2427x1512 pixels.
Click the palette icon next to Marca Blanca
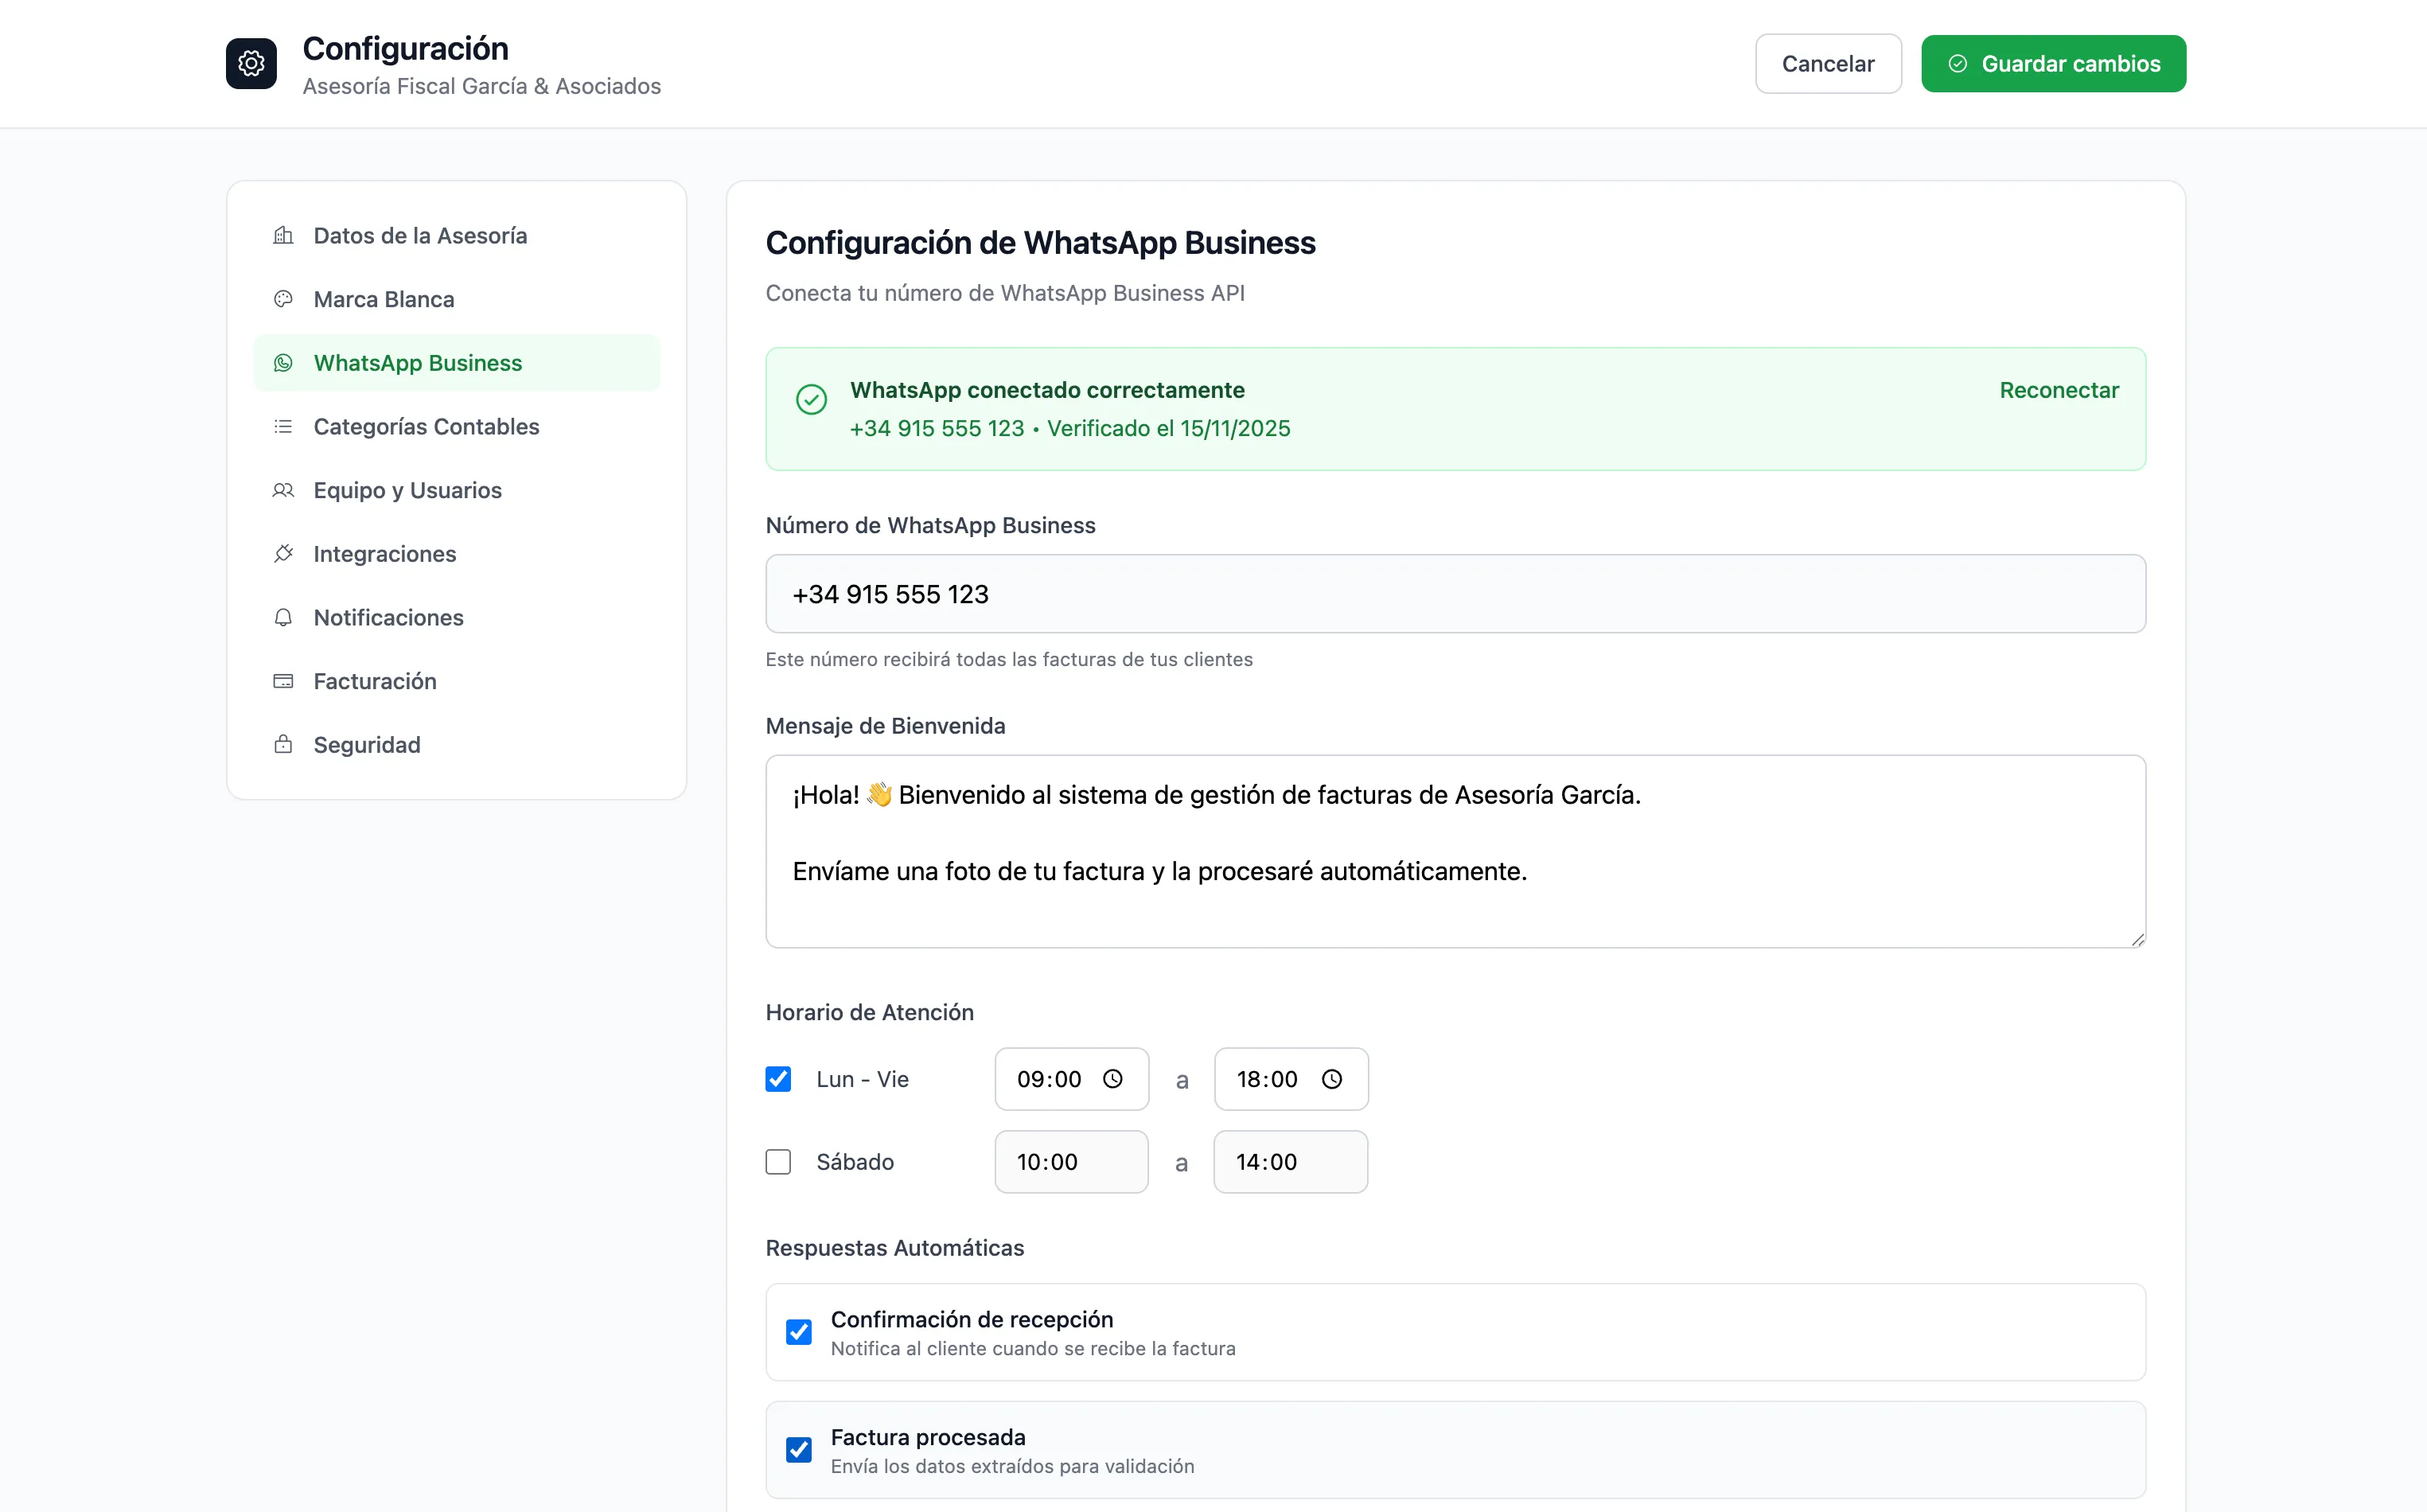coord(283,299)
